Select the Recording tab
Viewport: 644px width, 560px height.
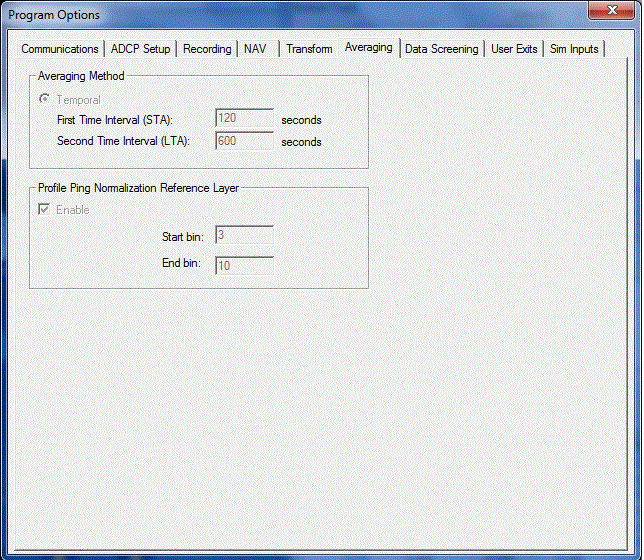207,49
